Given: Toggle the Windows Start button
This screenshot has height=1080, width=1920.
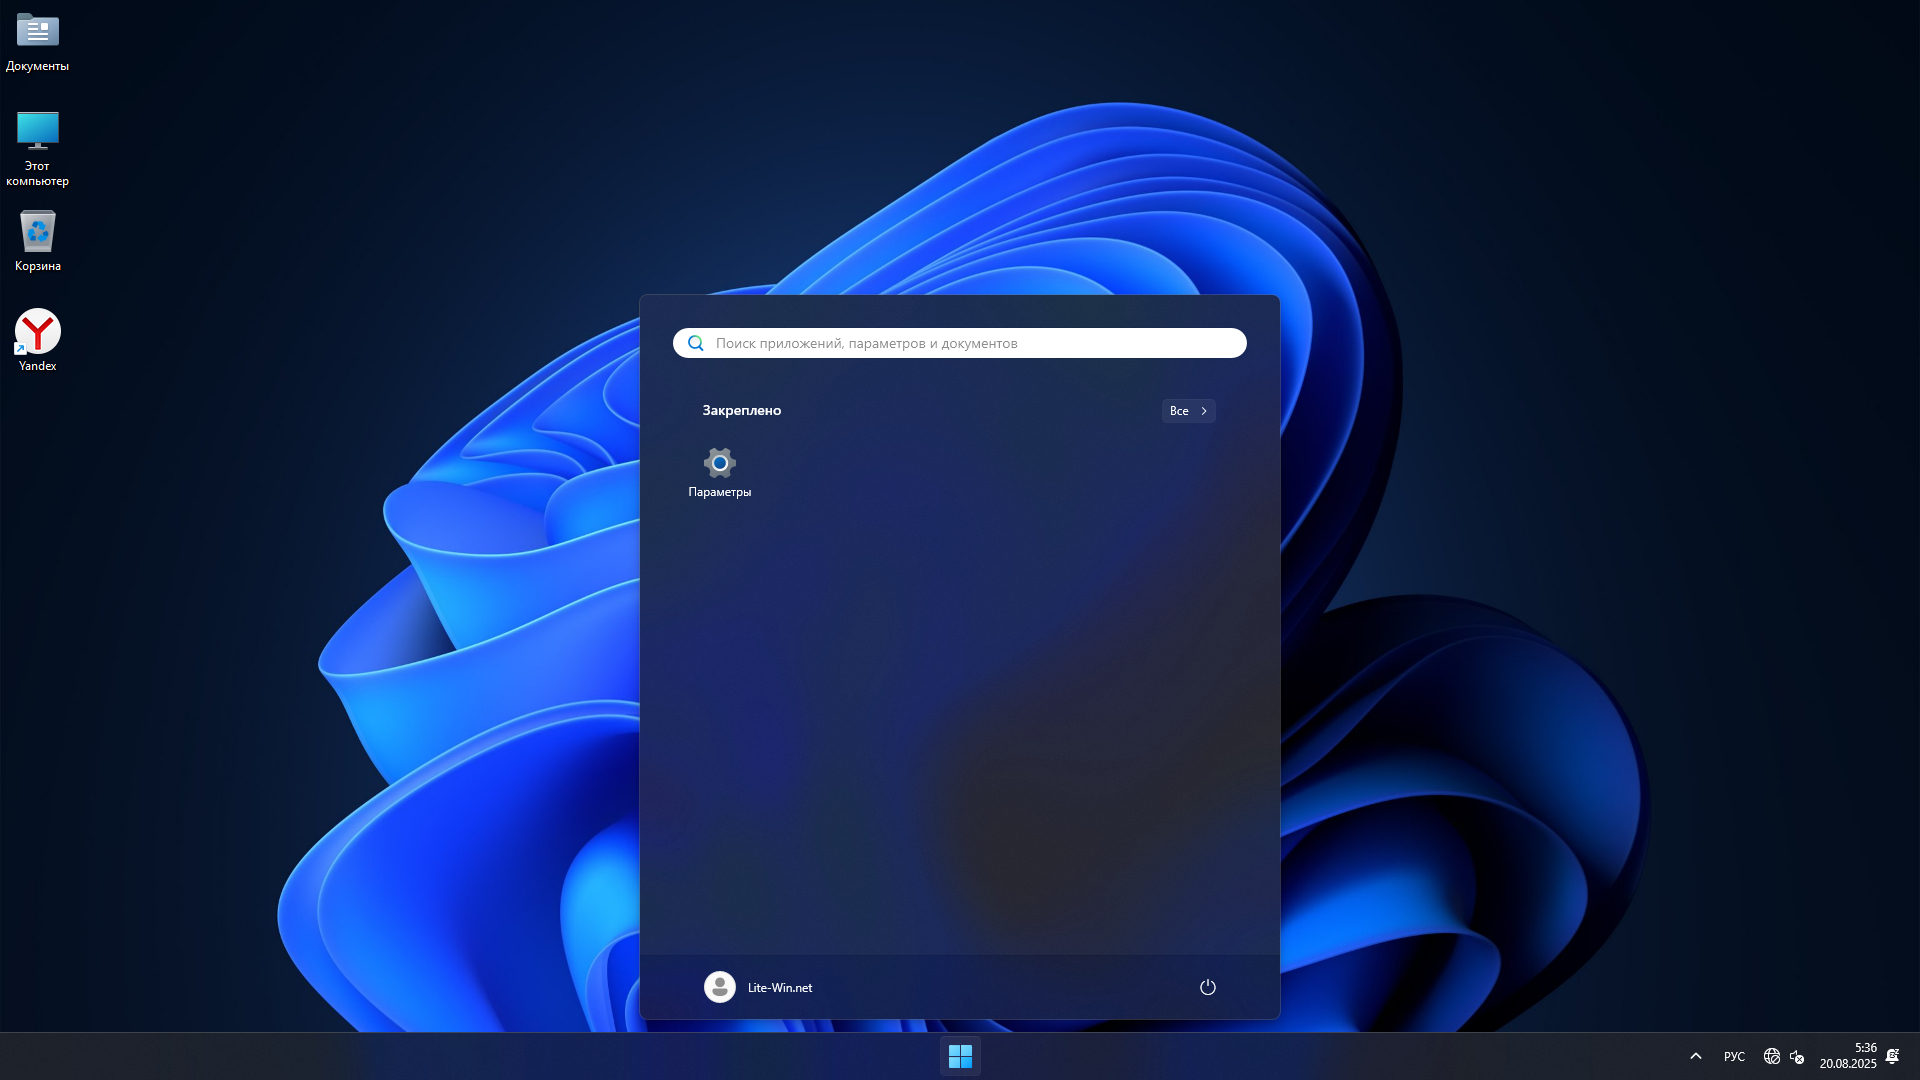Looking at the screenshot, I should [x=960, y=1056].
